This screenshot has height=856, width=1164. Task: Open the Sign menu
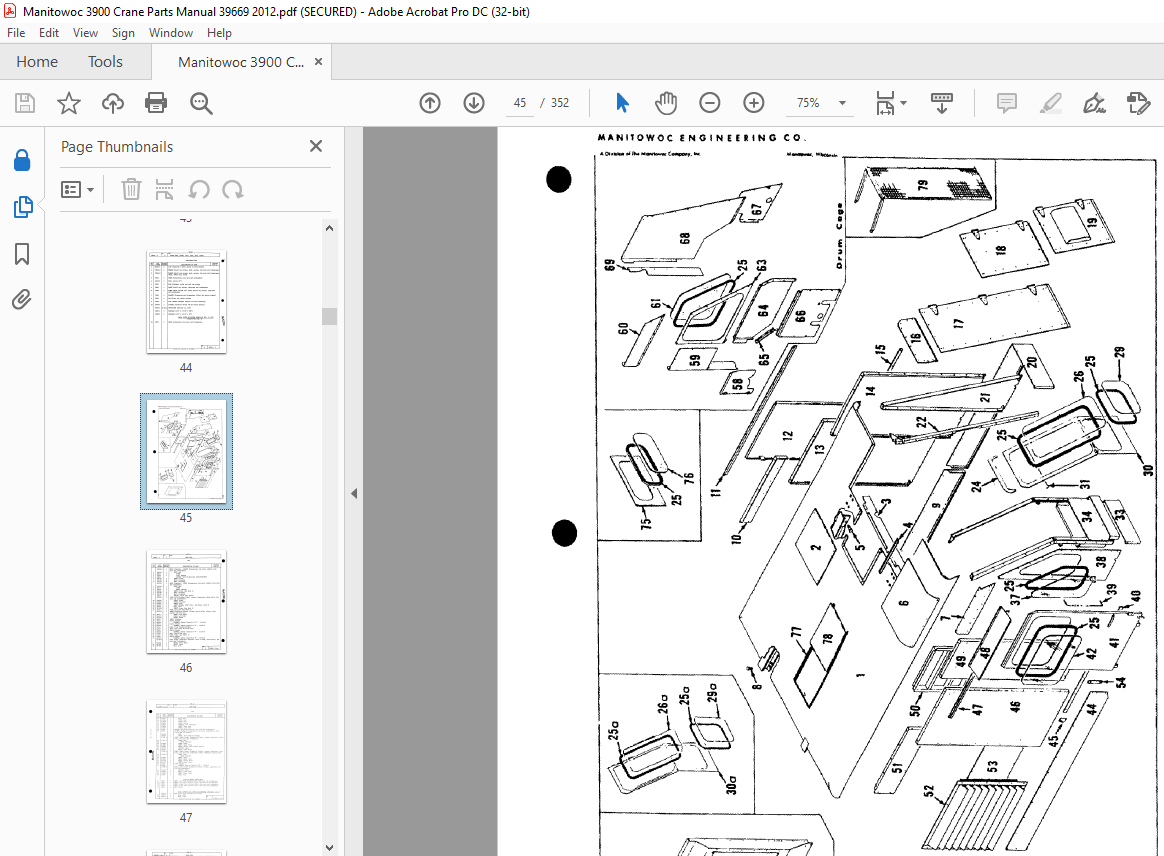tap(123, 33)
